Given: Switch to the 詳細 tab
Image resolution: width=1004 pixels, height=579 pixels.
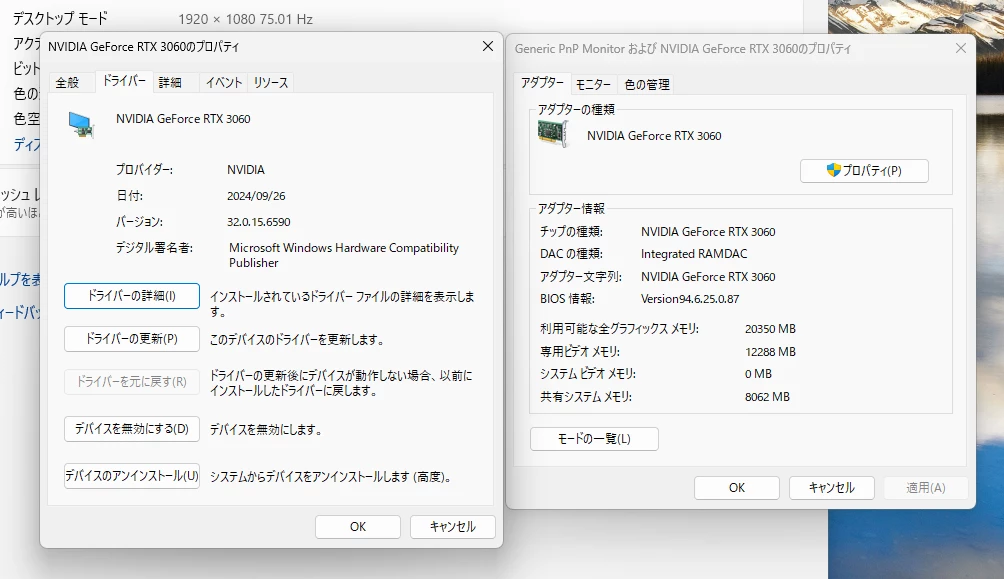Looking at the screenshot, I should click(x=170, y=83).
